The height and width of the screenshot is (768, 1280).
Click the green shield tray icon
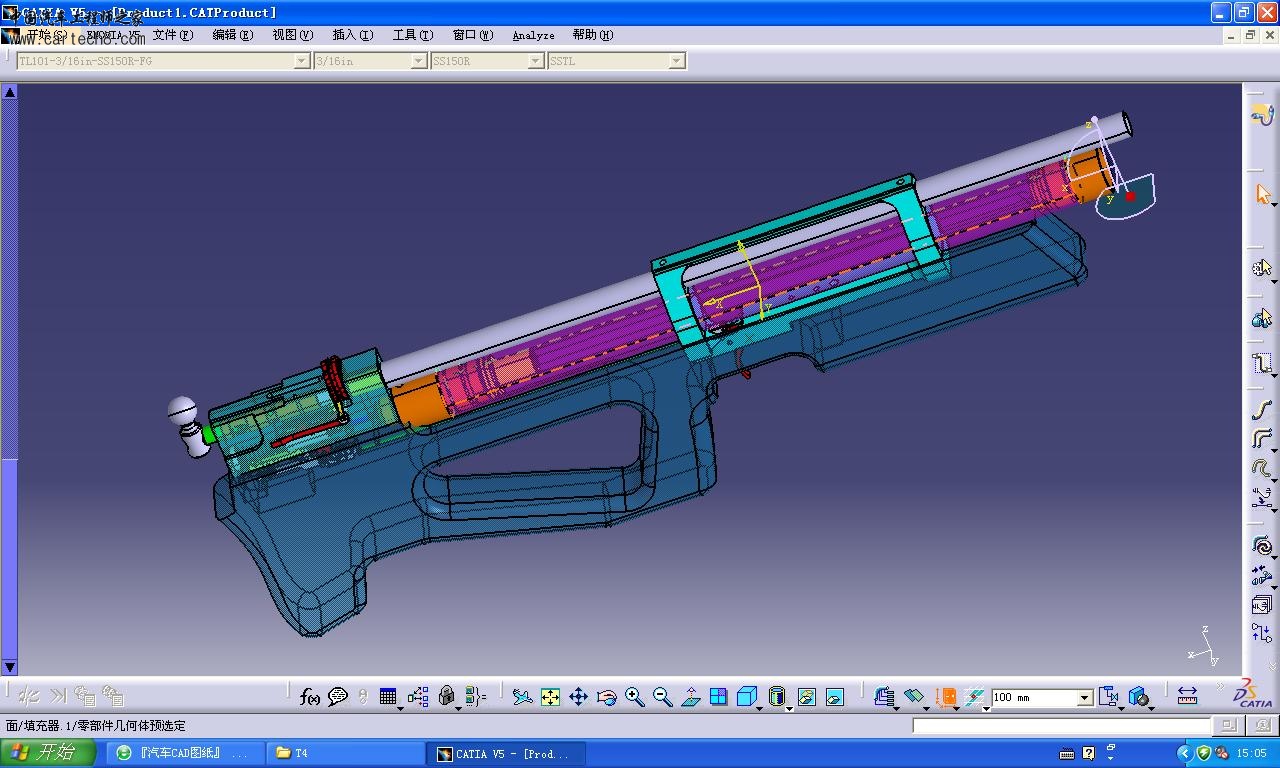click(1204, 753)
